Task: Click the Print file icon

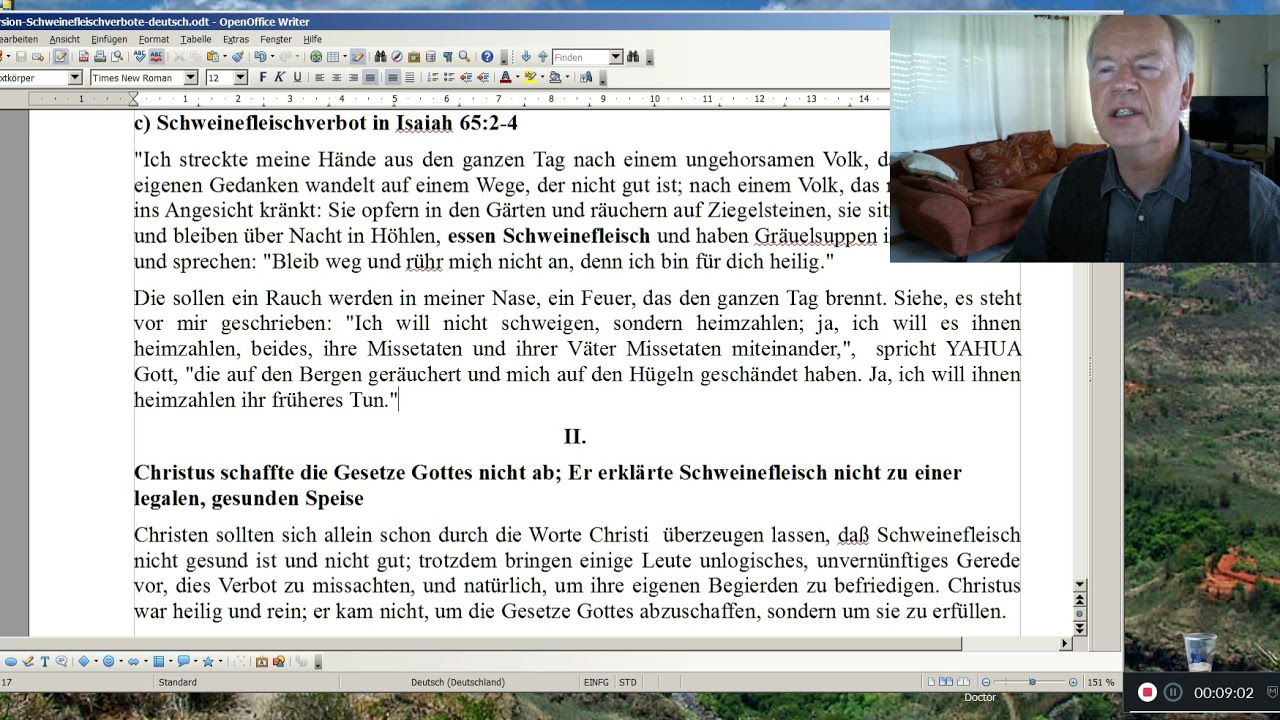Action: point(100,57)
